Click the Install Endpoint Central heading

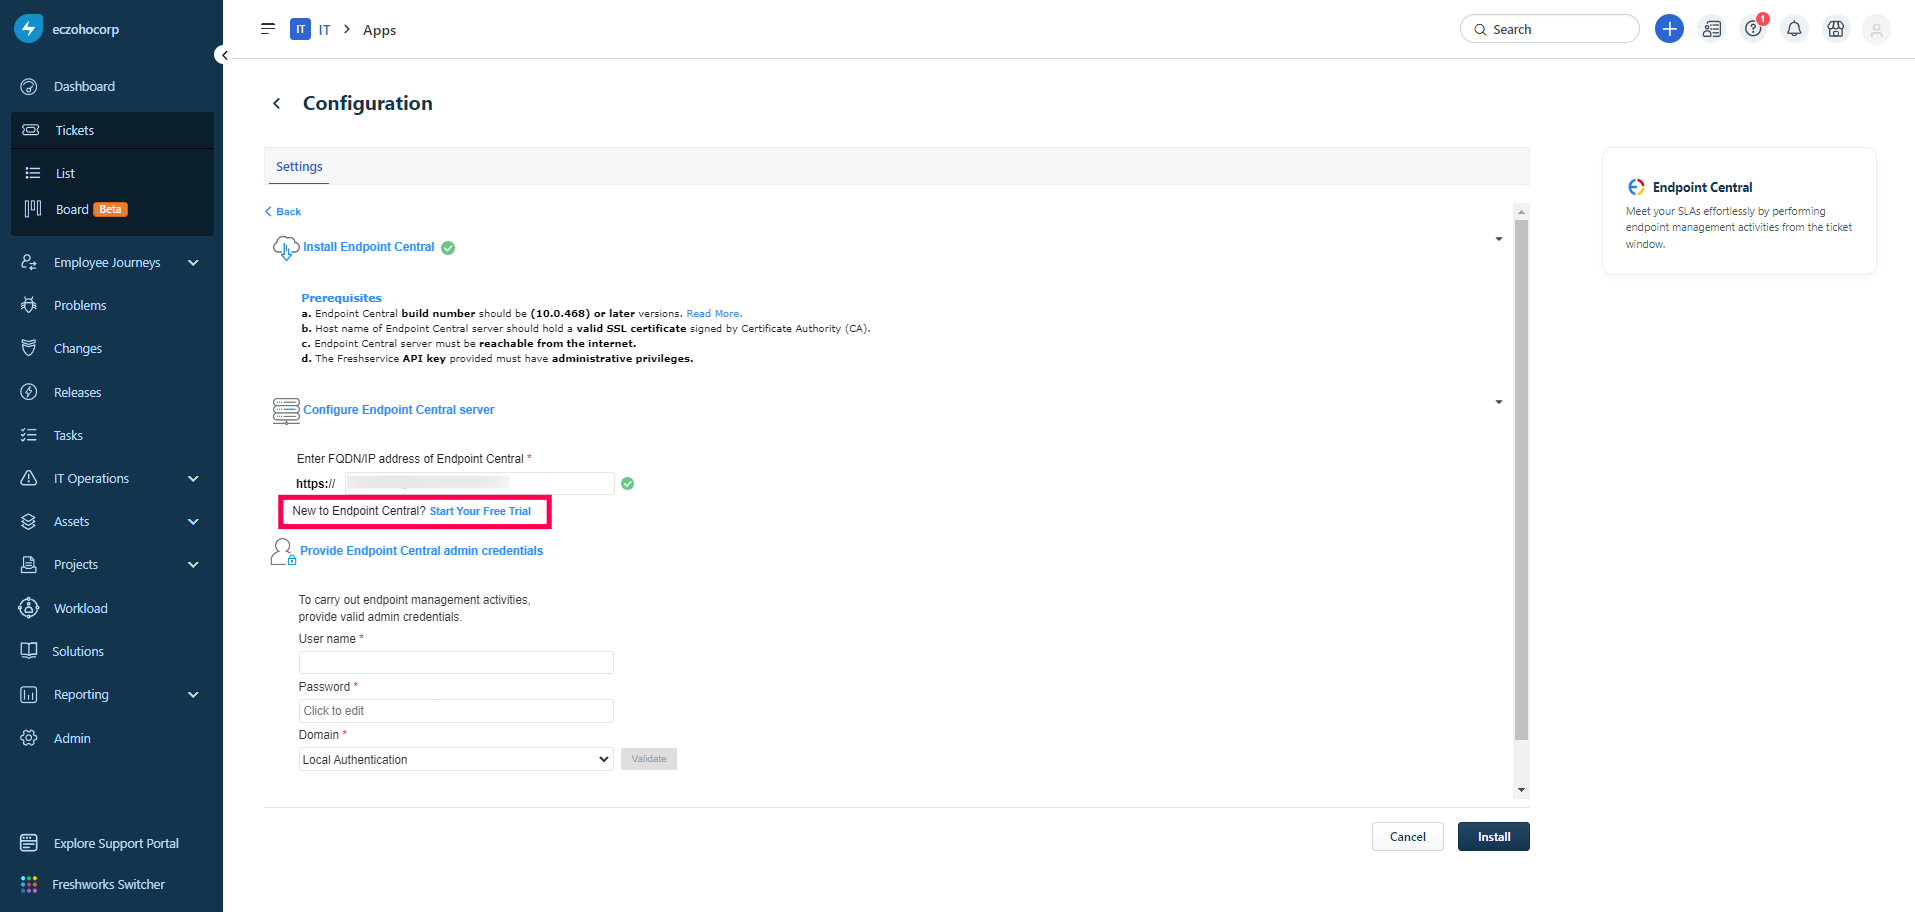pyautogui.click(x=369, y=247)
